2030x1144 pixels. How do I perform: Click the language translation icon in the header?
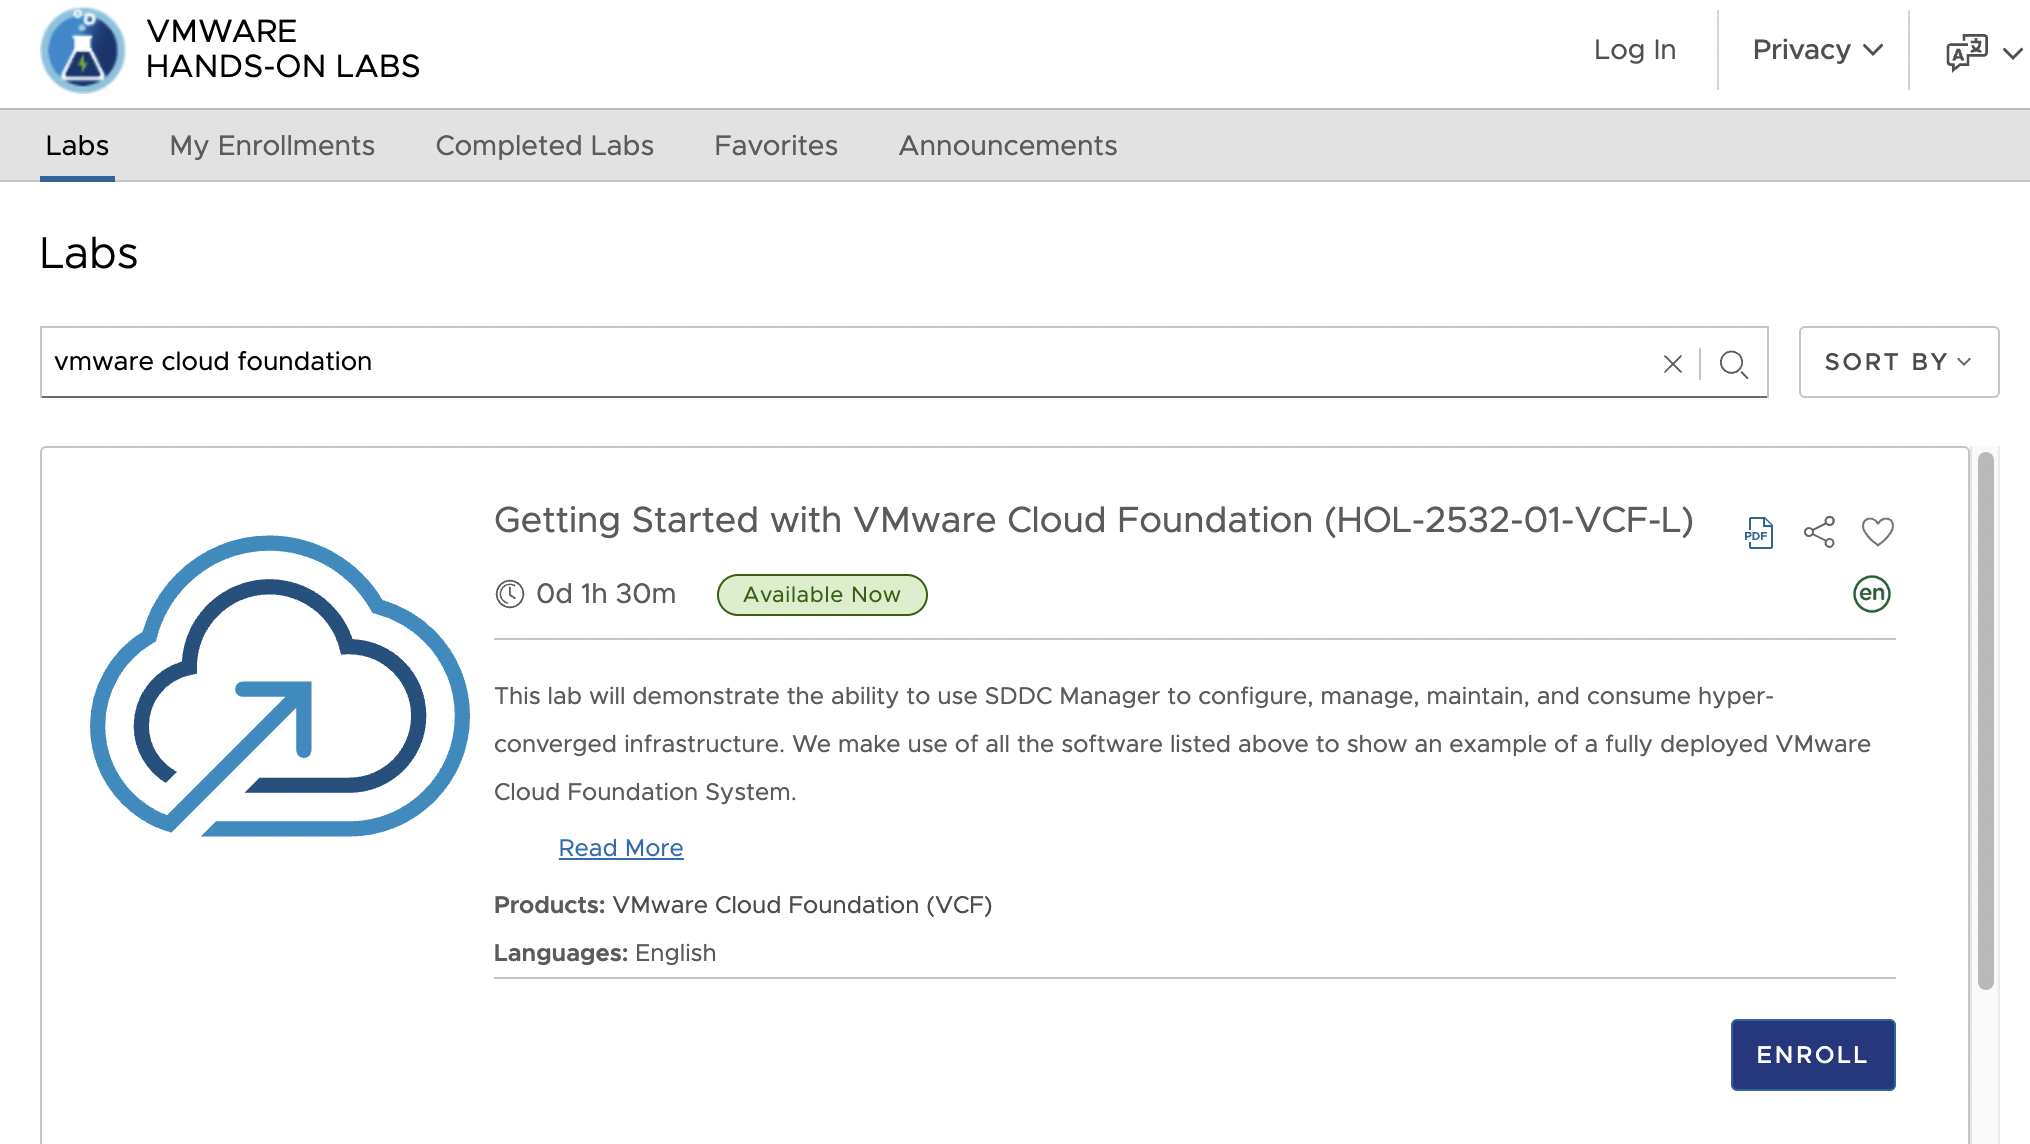[x=1964, y=49]
